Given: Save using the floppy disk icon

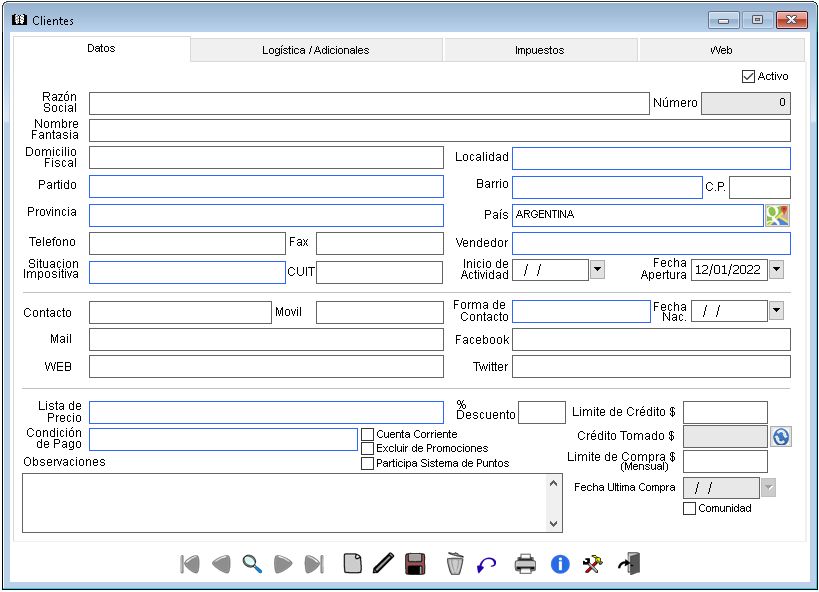Looking at the screenshot, I should click(415, 564).
